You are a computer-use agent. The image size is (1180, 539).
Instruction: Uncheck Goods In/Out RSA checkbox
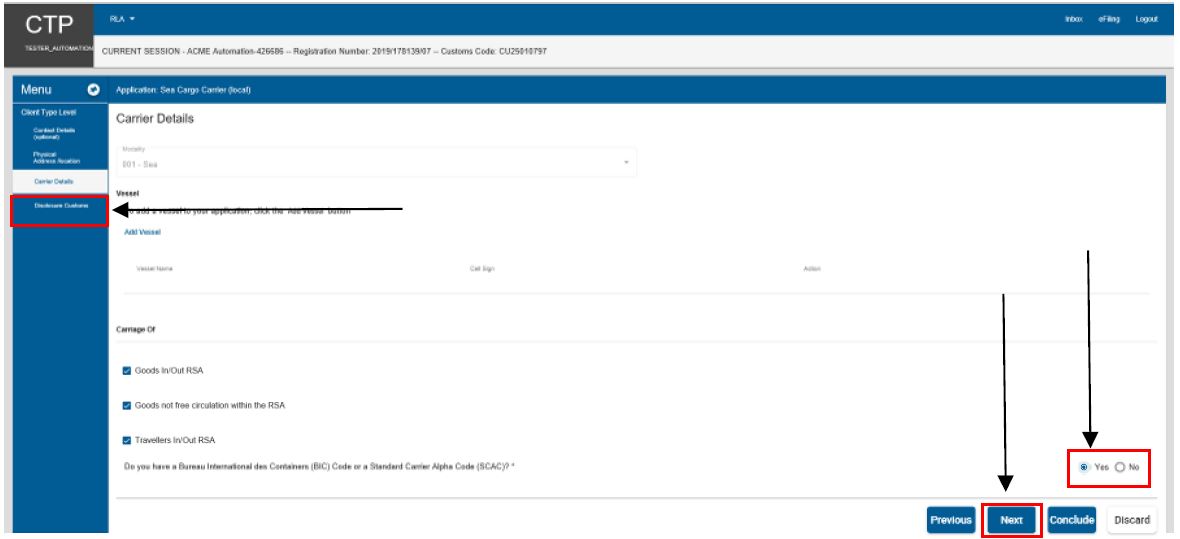[126, 371]
